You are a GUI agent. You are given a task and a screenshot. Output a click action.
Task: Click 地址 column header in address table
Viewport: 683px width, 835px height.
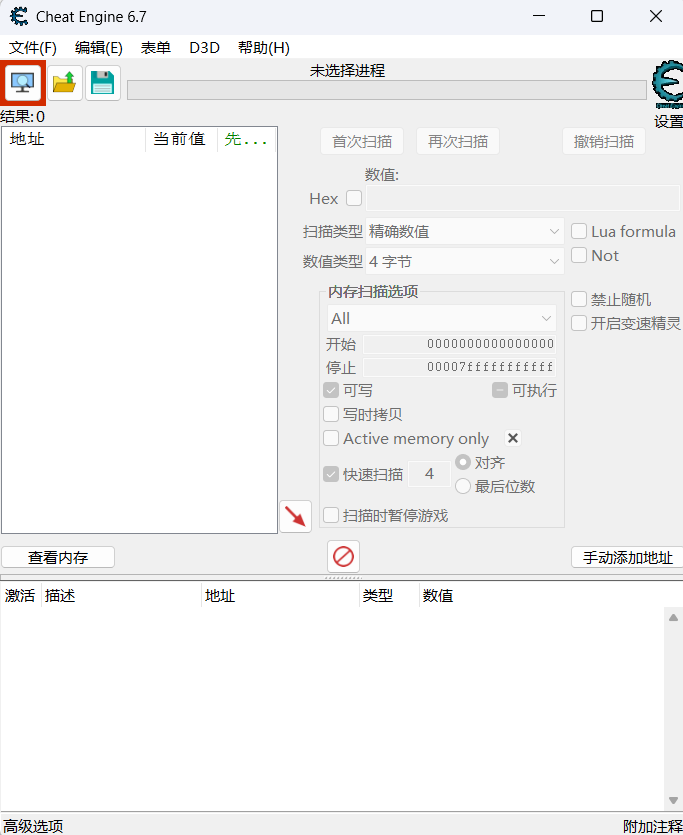[281, 595]
